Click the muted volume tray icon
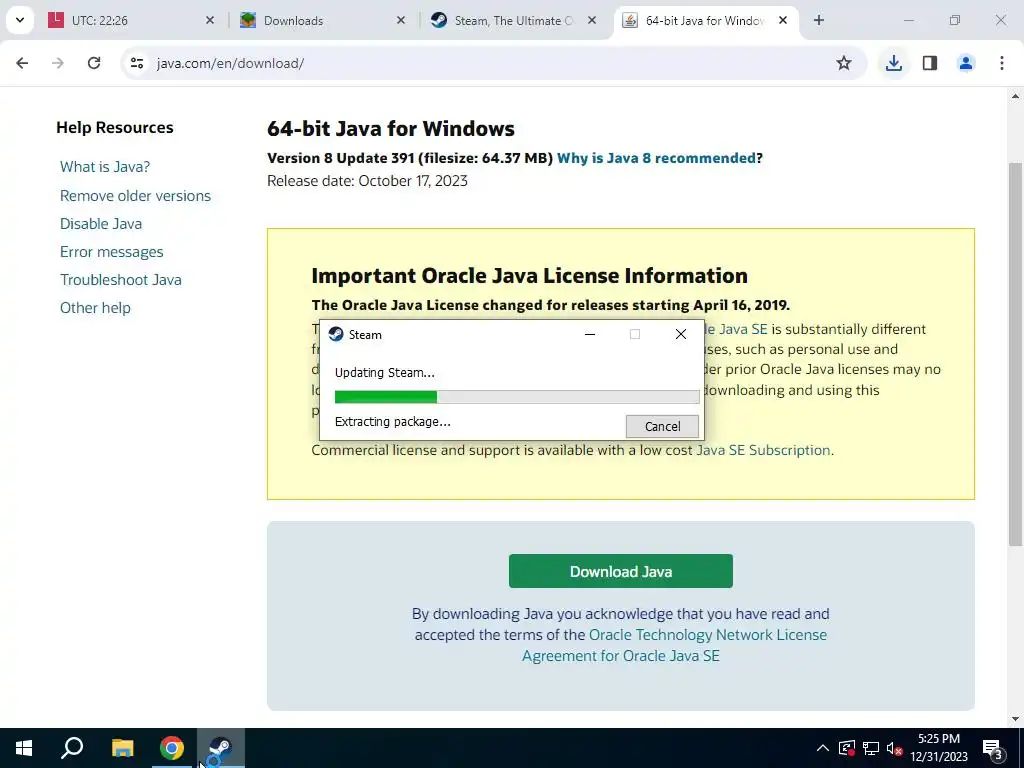Viewport: 1024px width, 768px height. coord(895,748)
